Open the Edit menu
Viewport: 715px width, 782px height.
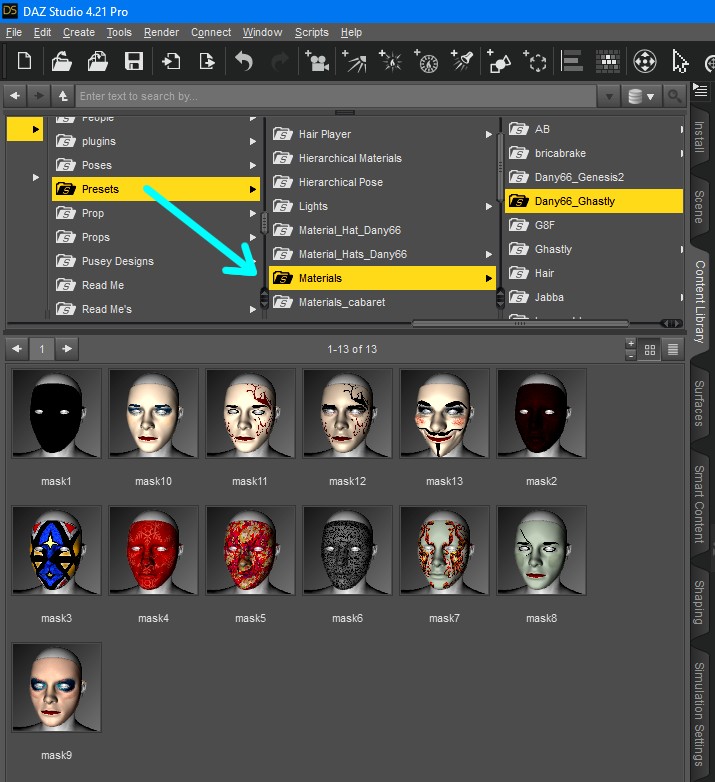tap(42, 32)
